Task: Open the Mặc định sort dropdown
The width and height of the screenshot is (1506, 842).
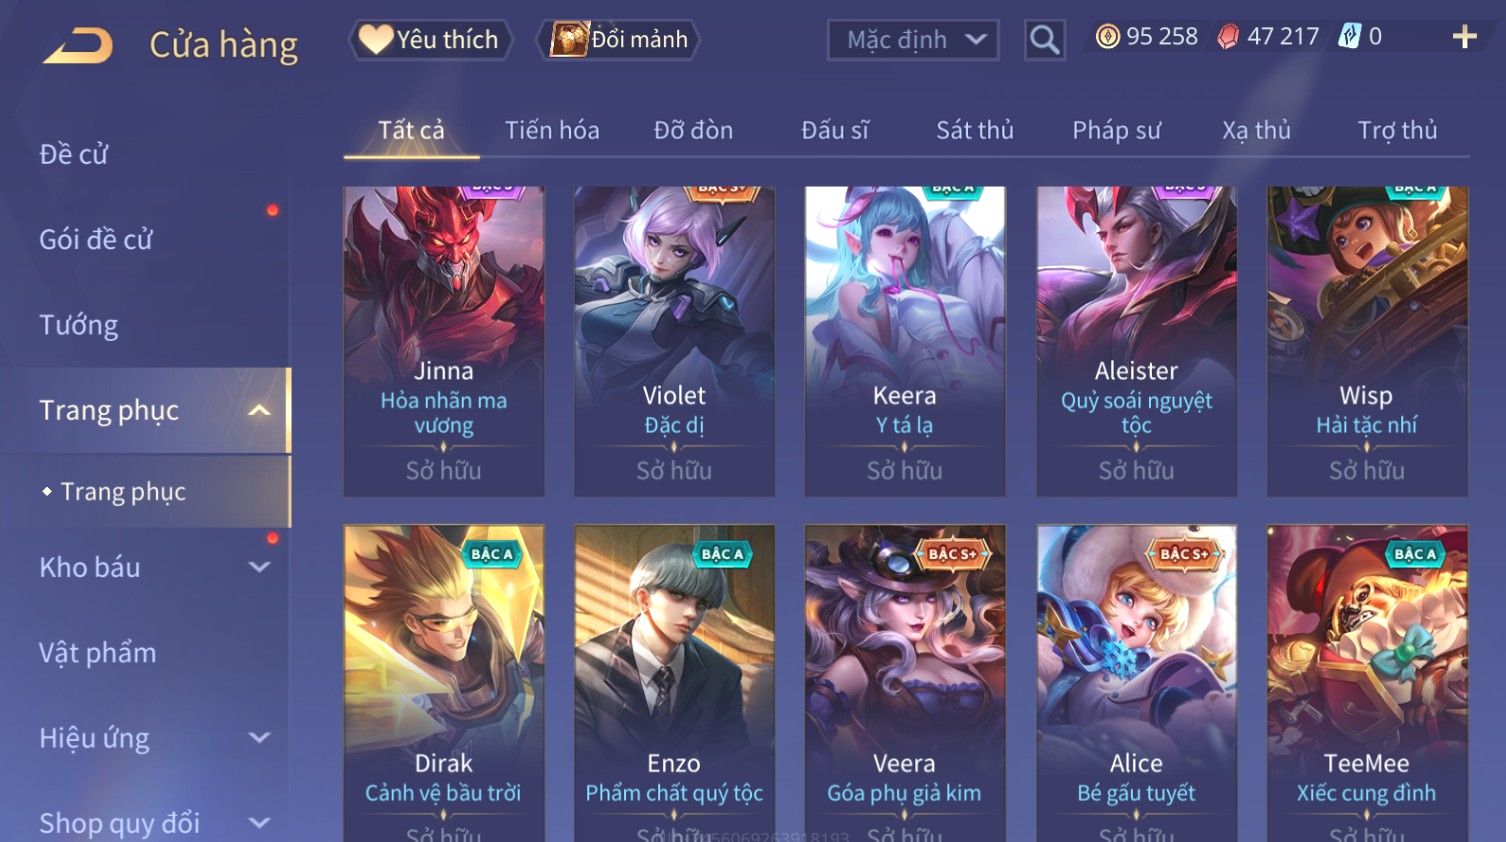Action: [x=913, y=40]
